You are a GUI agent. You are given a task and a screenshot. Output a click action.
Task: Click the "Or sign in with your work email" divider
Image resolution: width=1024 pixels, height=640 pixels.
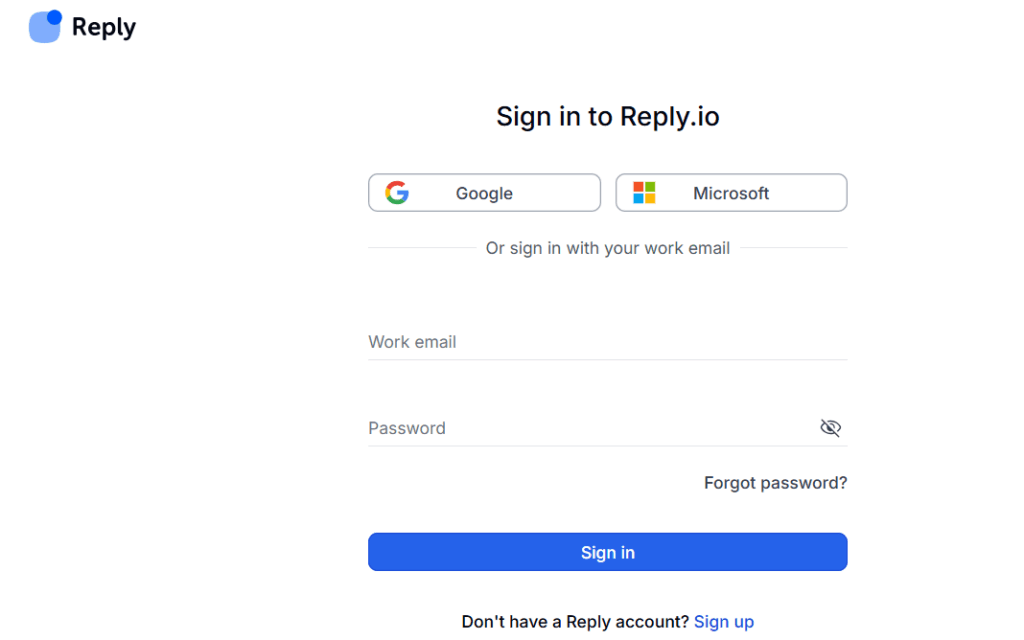(x=607, y=247)
